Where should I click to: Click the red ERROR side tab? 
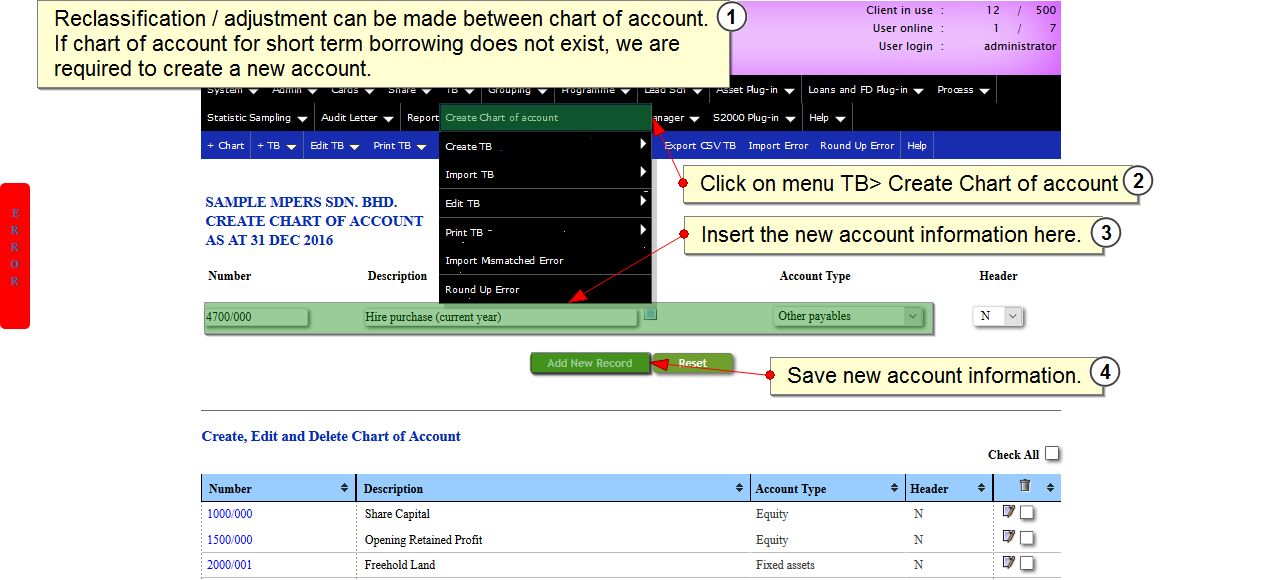15,255
